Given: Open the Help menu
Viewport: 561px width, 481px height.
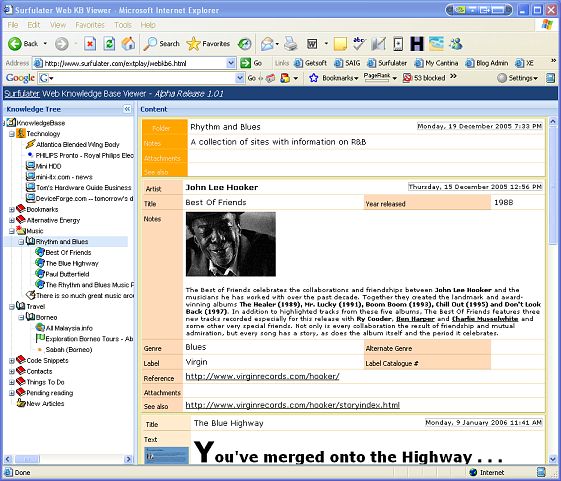Looking at the screenshot, I should [x=148, y=25].
